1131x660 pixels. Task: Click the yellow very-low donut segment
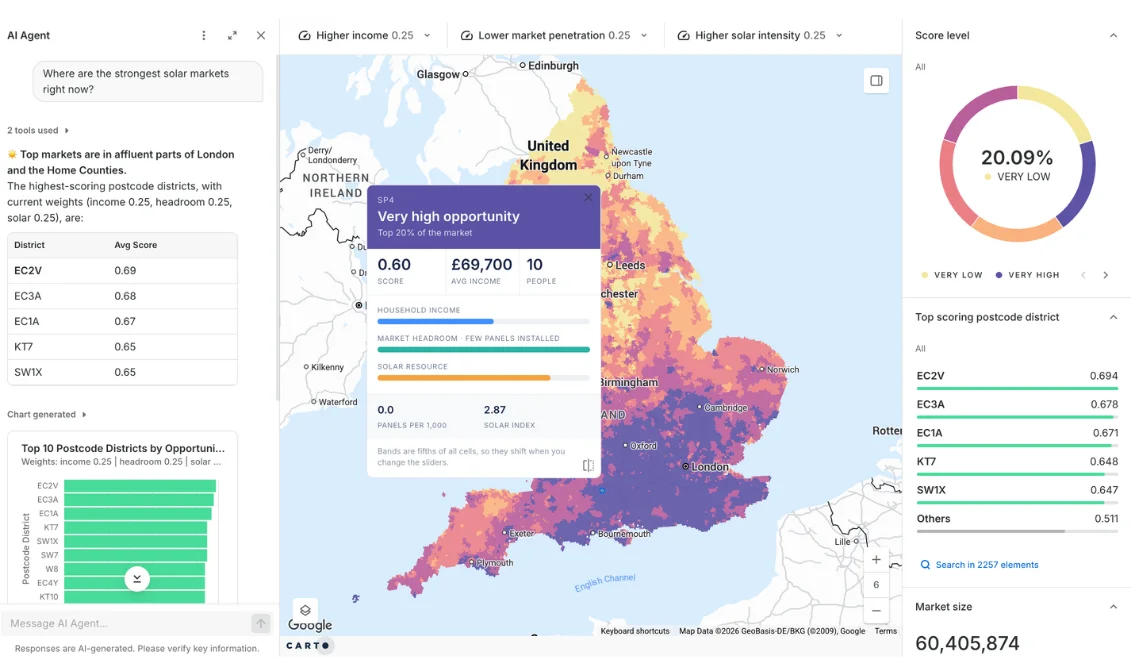[1060, 108]
